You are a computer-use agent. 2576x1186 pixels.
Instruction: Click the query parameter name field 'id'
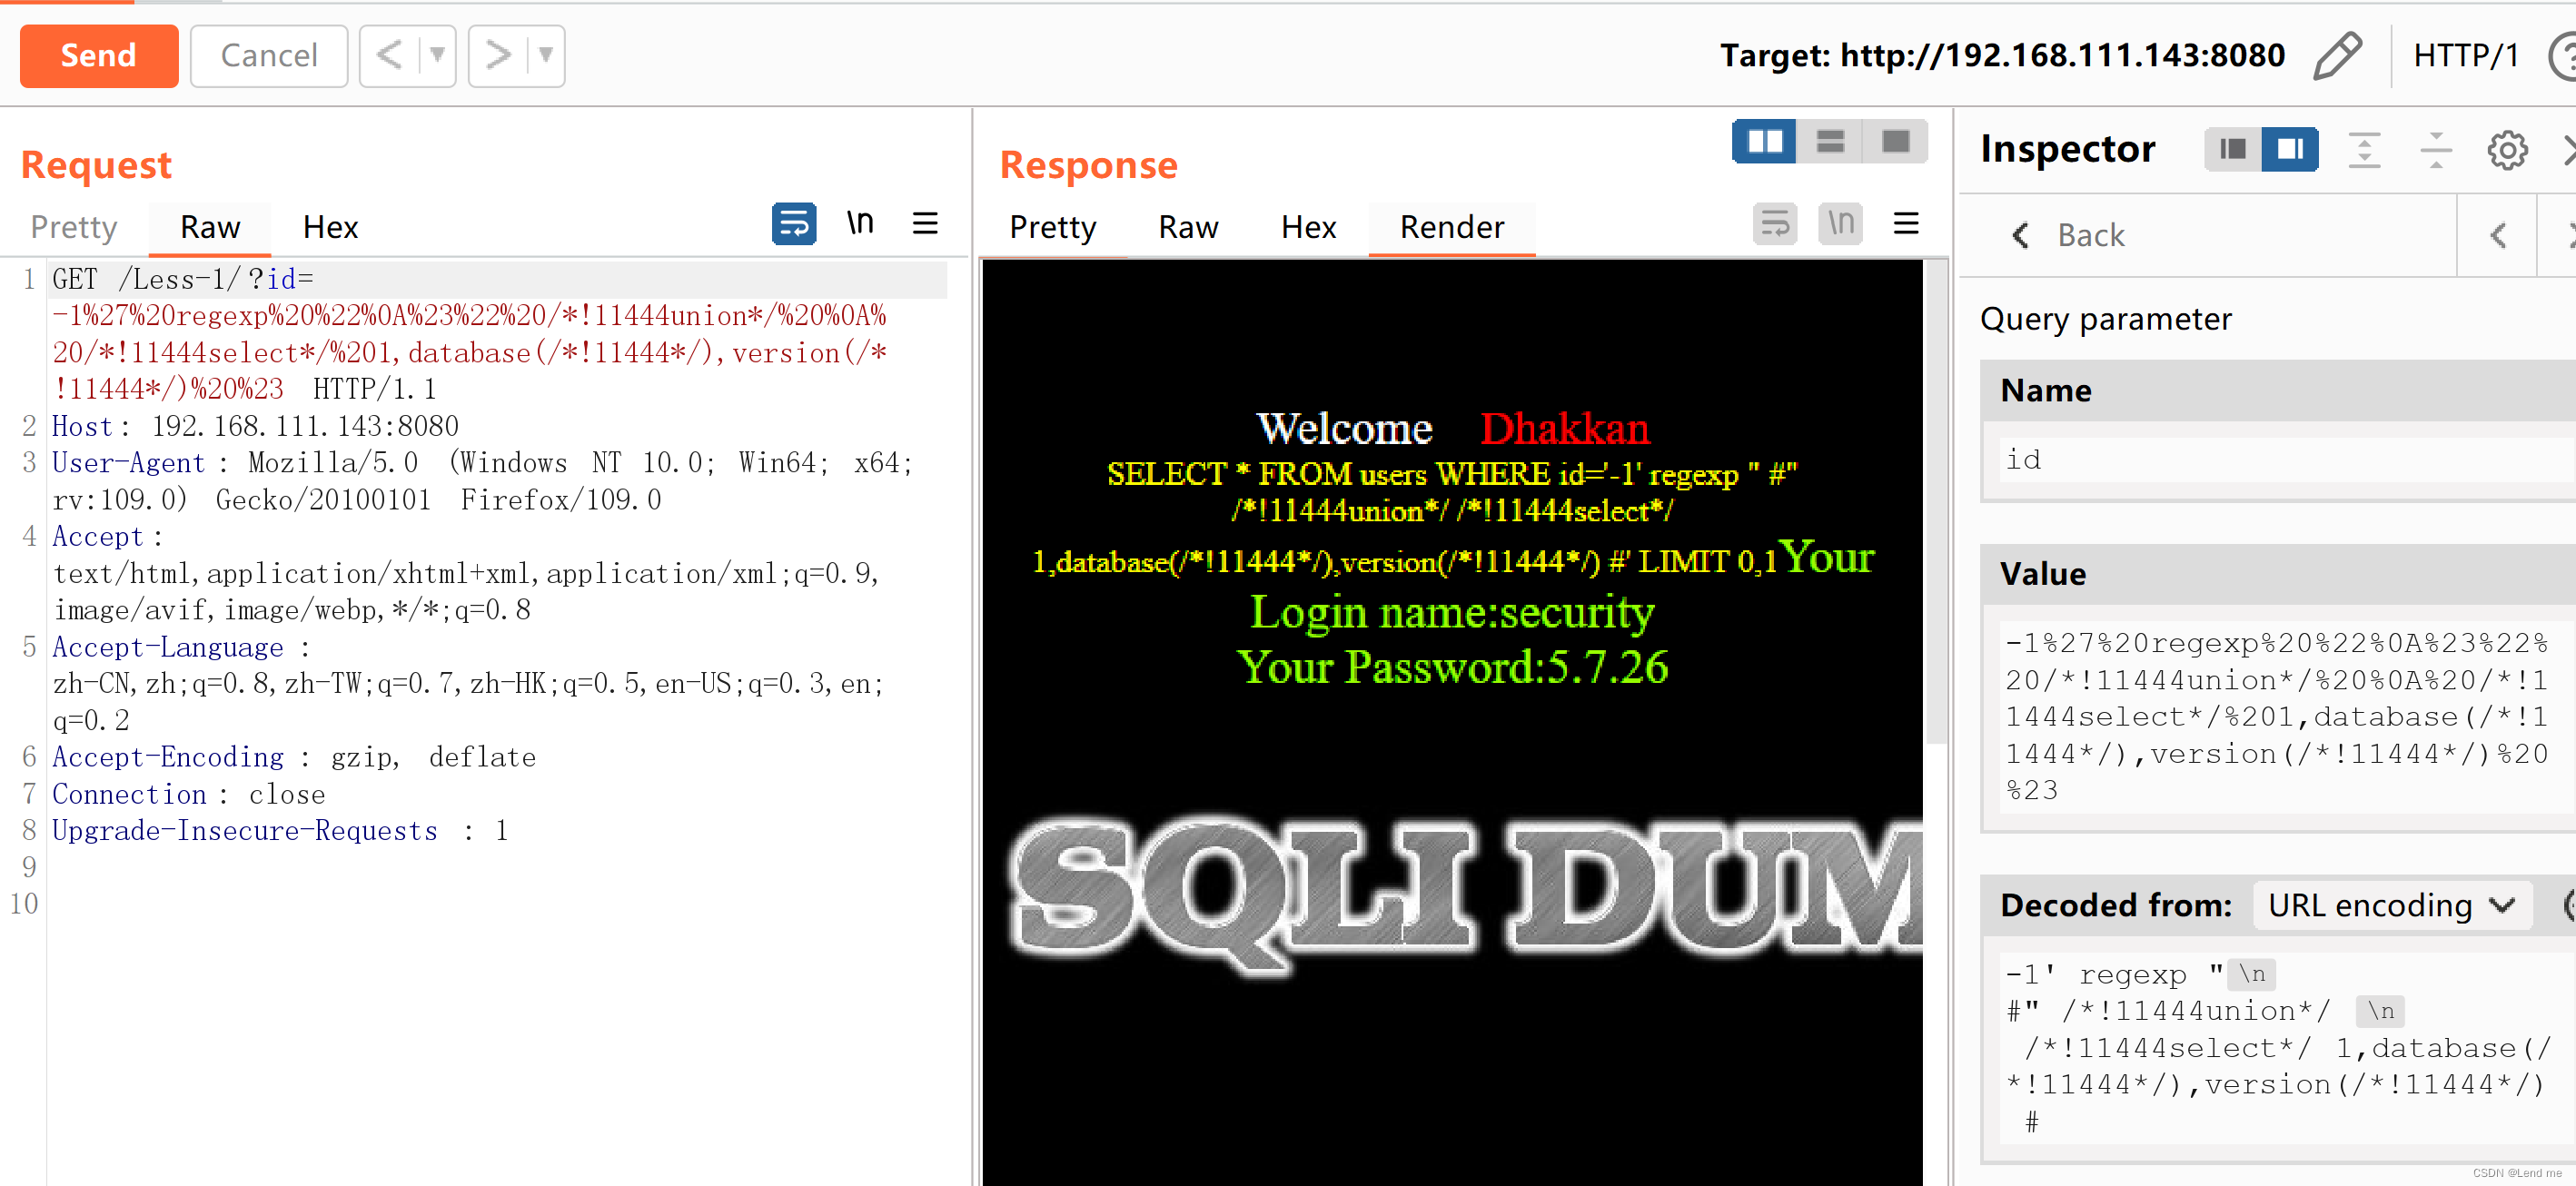pyautogui.click(x=2288, y=459)
